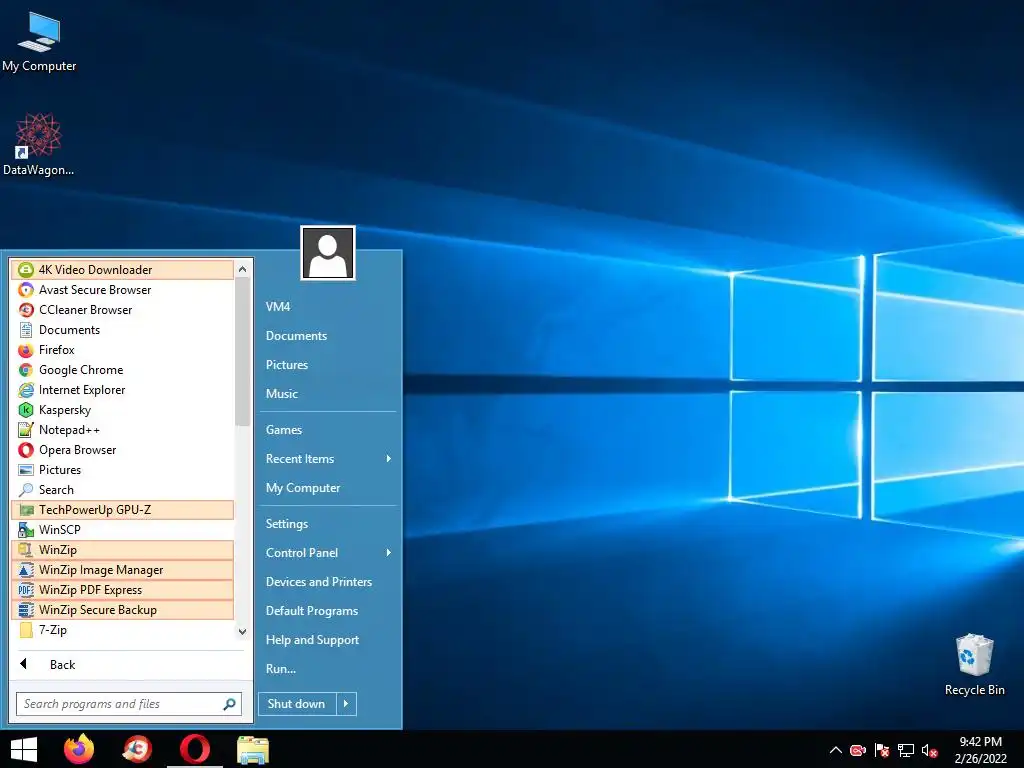Open Notepad++
The height and width of the screenshot is (768, 1024).
pos(123,430)
